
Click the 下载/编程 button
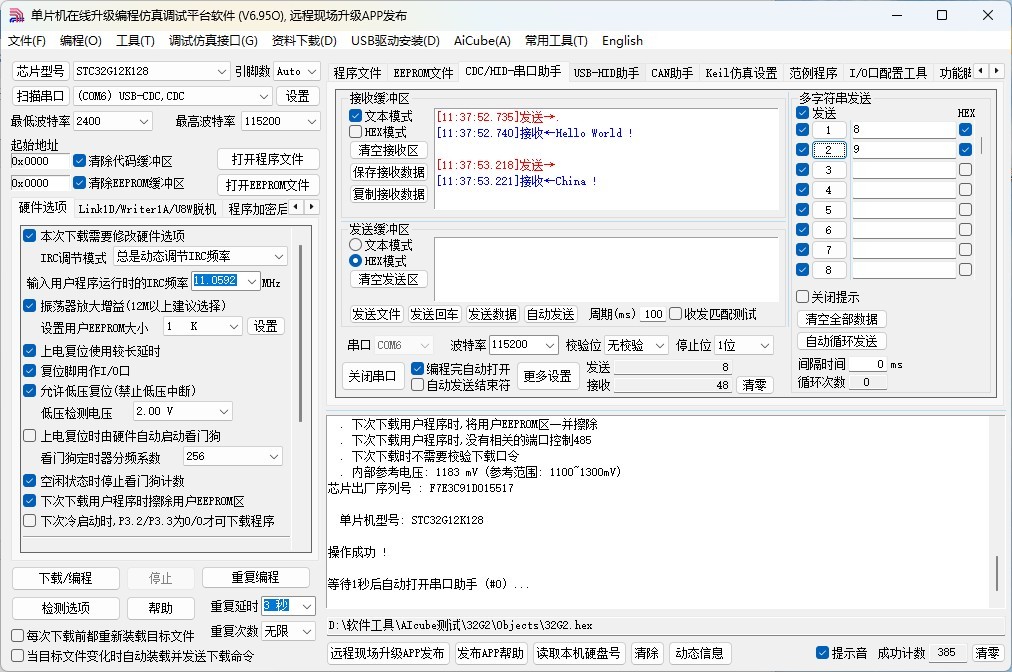pos(66,578)
